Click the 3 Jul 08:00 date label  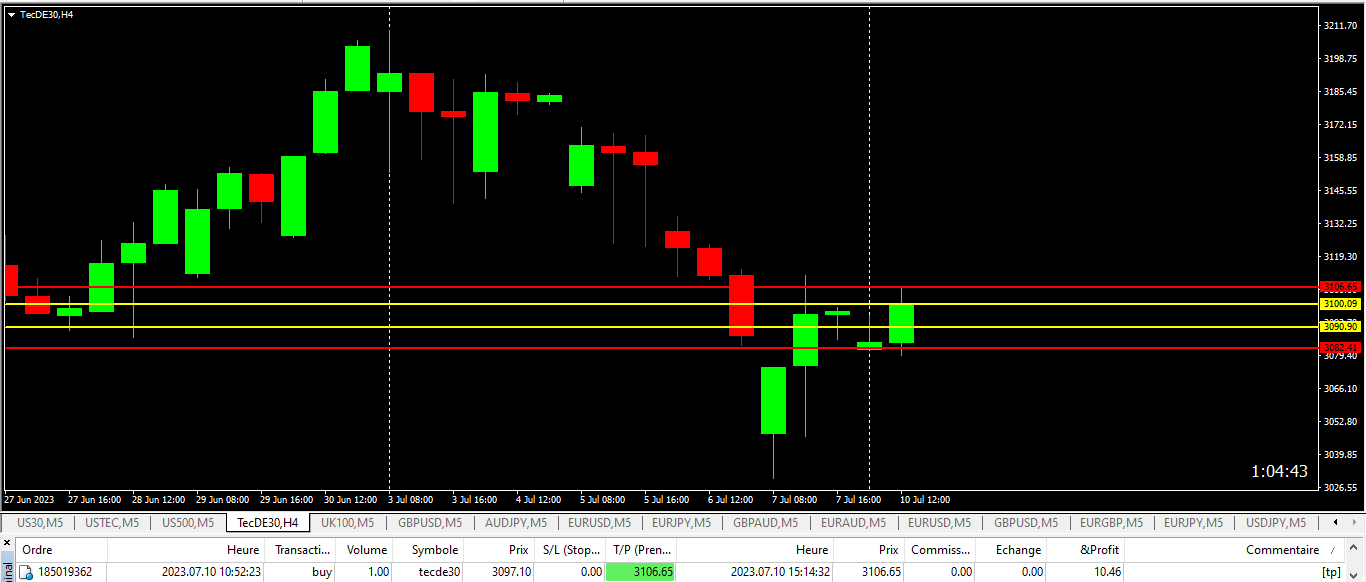410,499
